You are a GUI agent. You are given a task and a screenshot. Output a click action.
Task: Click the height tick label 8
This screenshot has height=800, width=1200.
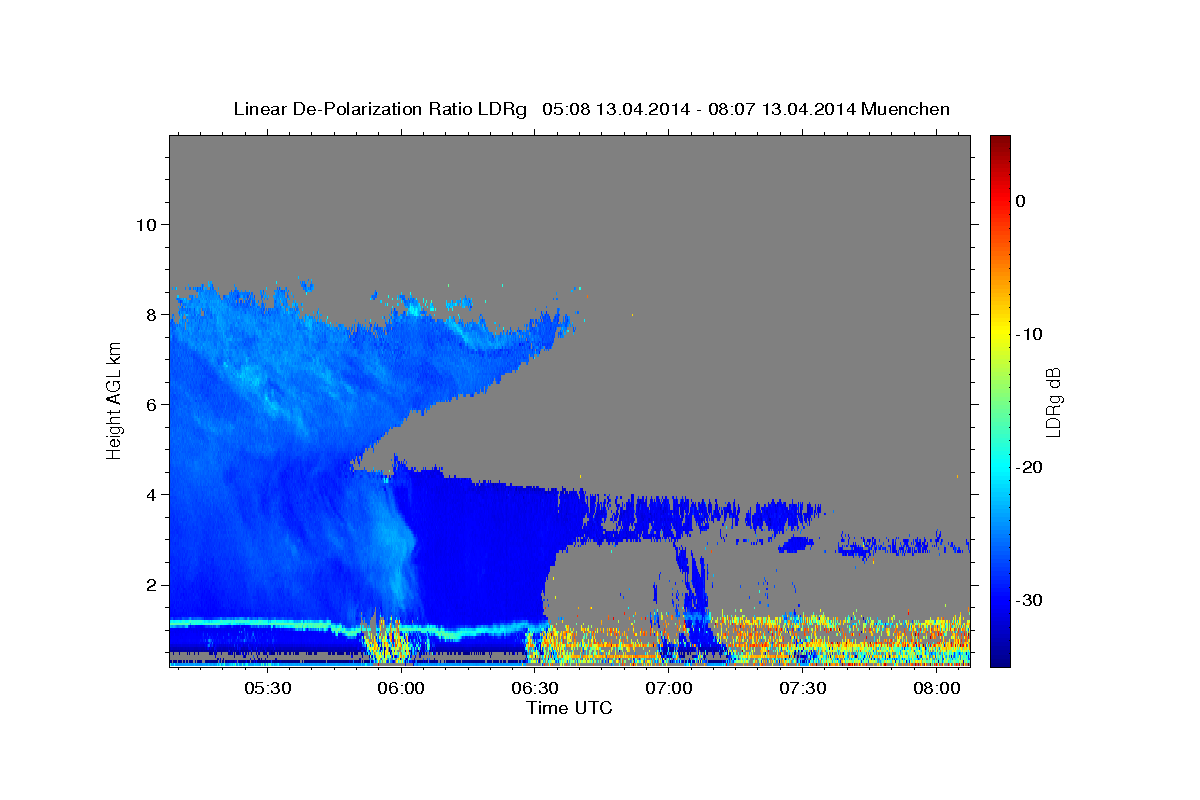[x=150, y=314]
